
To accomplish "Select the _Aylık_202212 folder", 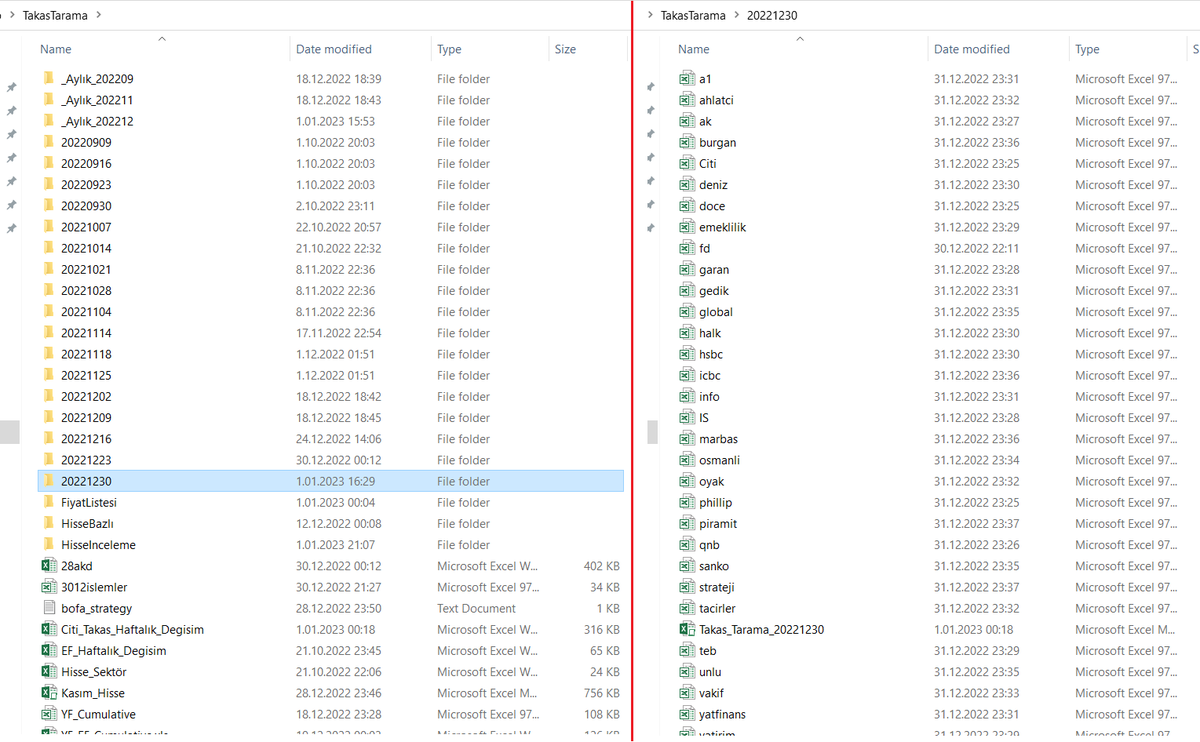I will click(97, 121).
